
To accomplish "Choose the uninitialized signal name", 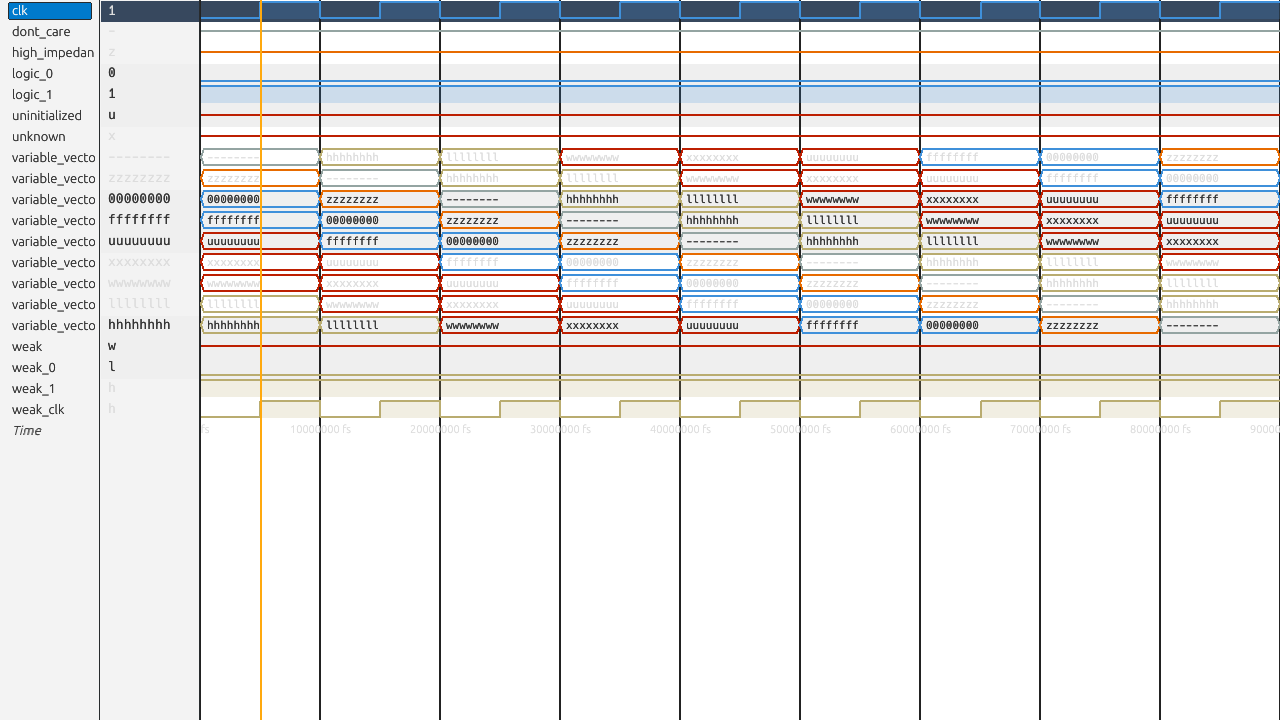I will click(x=46, y=116).
